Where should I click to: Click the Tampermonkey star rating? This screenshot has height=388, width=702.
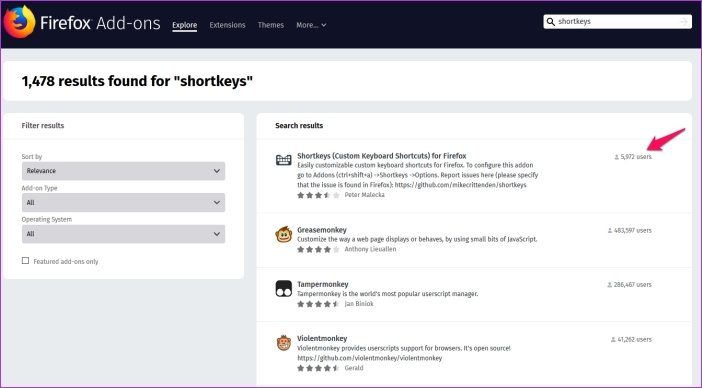318,304
